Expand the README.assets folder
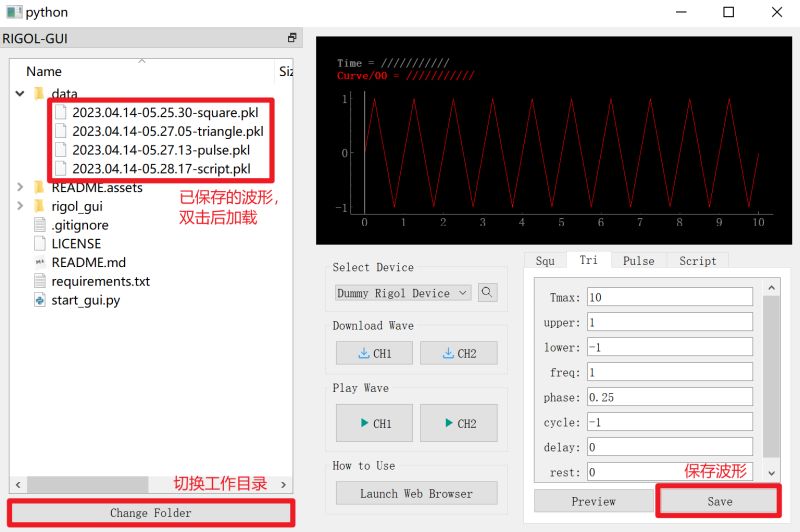 [20, 187]
